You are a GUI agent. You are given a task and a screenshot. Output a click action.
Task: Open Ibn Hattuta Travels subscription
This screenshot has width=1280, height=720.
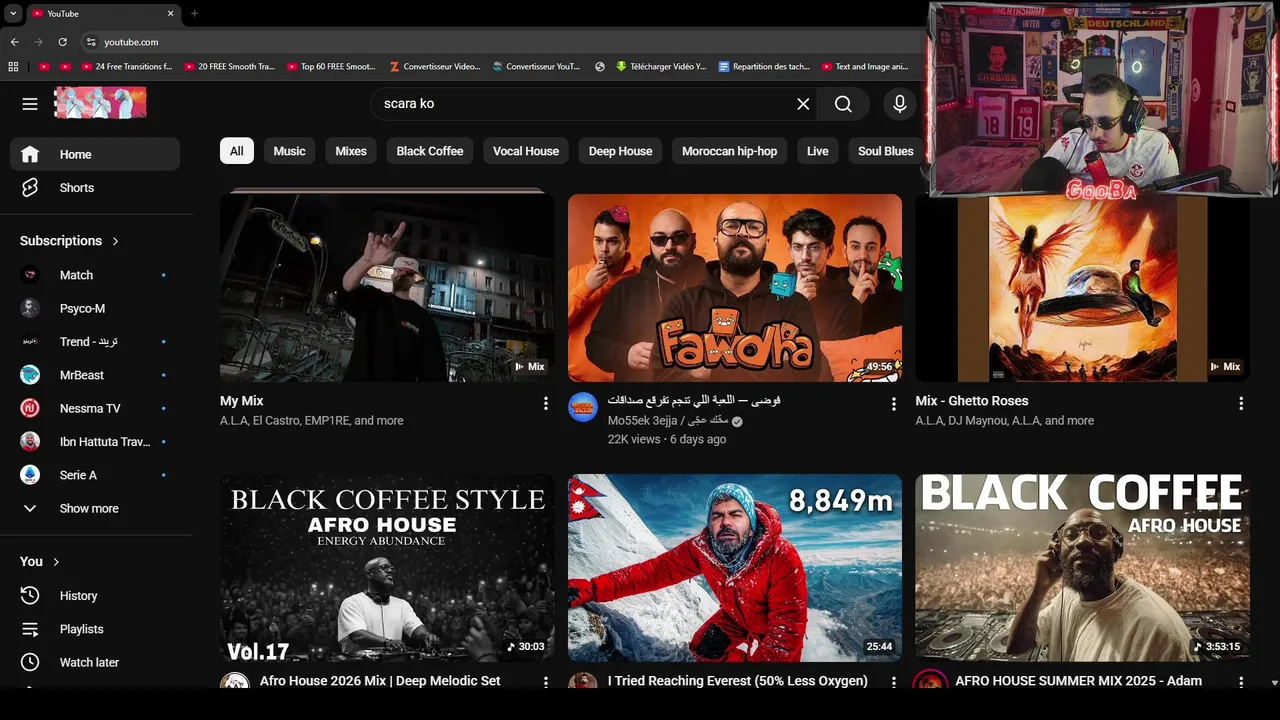coord(95,442)
